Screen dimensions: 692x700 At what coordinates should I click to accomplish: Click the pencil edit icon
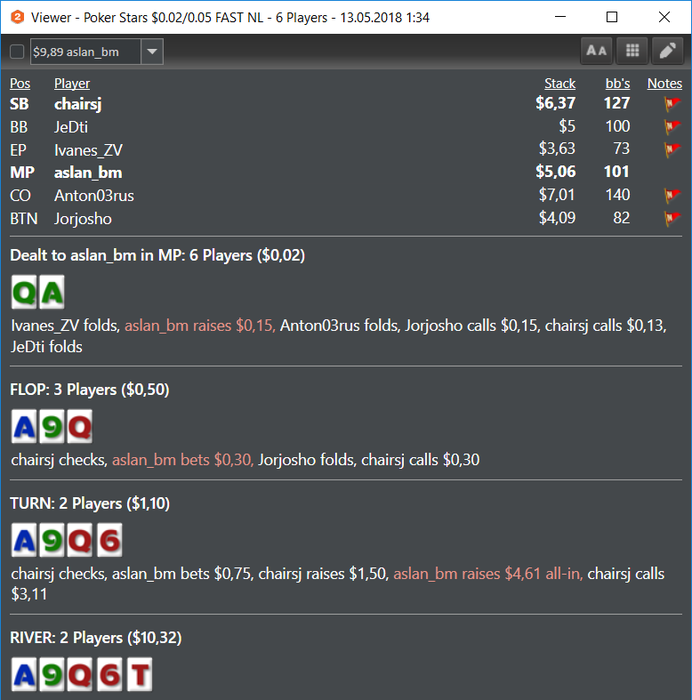click(x=667, y=51)
